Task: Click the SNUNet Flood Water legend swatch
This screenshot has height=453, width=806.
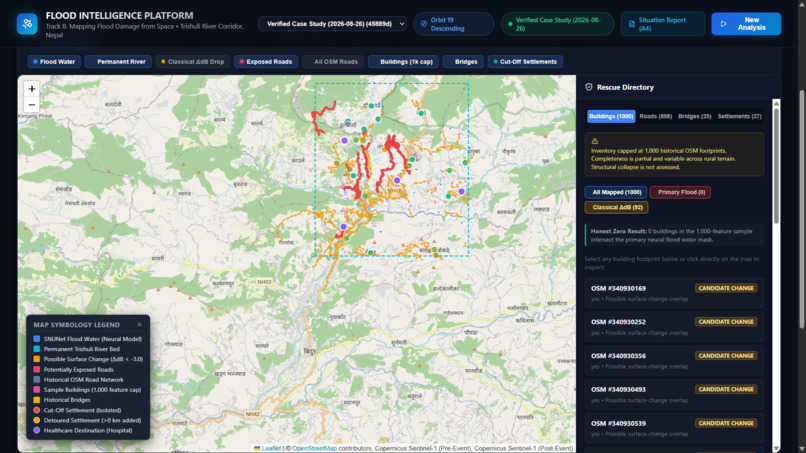Action: coord(37,339)
